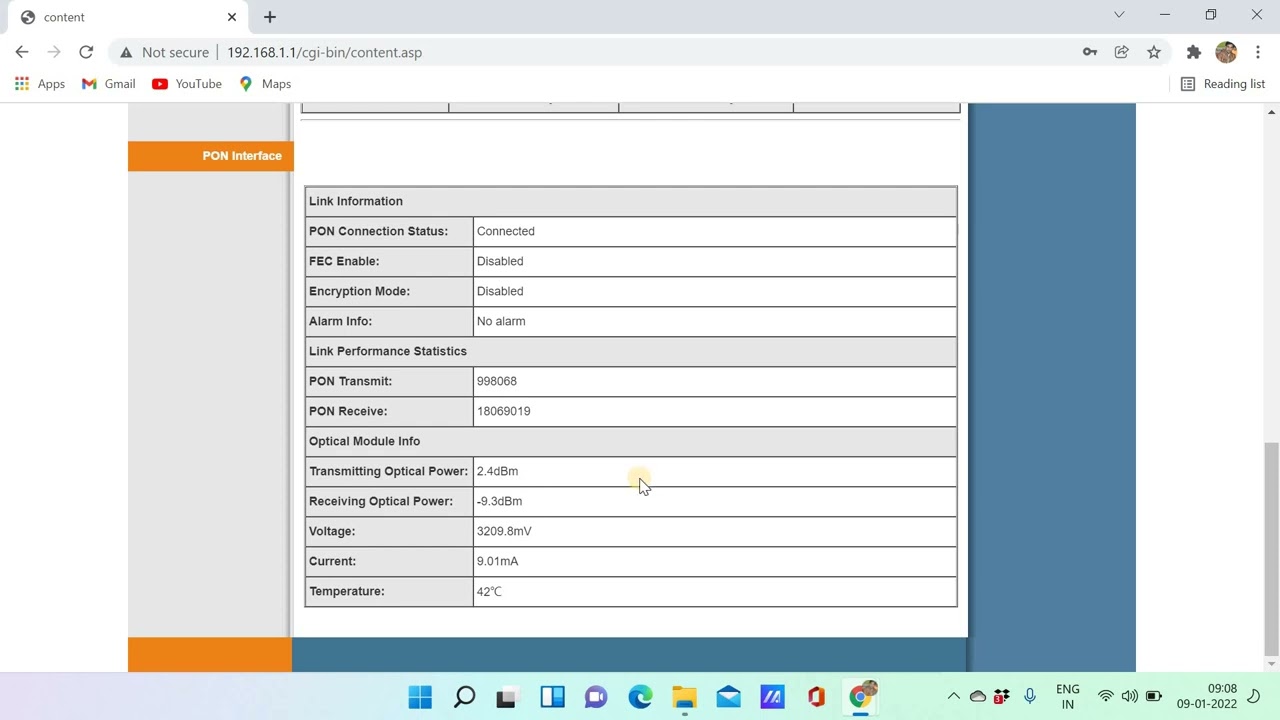1280x720 pixels.
Task: Bookmark this page with star
Action: point(1154,52)
